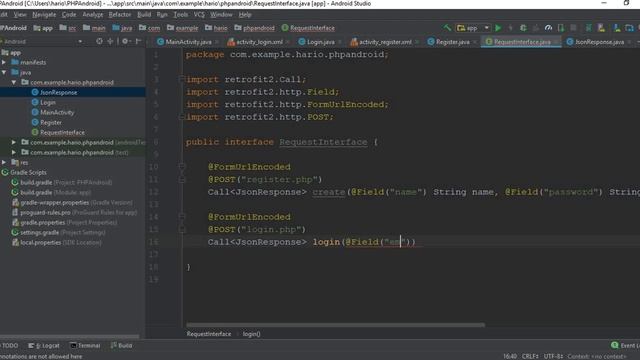Select RequestInterface in project tree

tap(62, 132)
